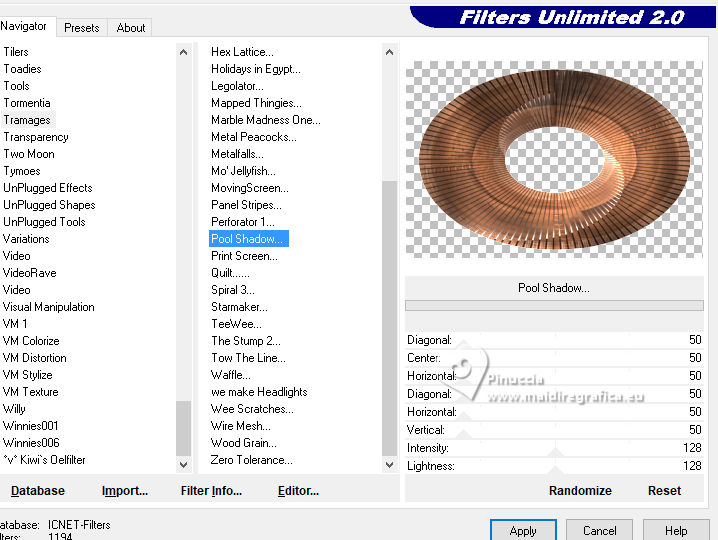Viewport: 718px width, 540px height.
Task: Choose the Starmaker filter
Action: click(239, 307)
